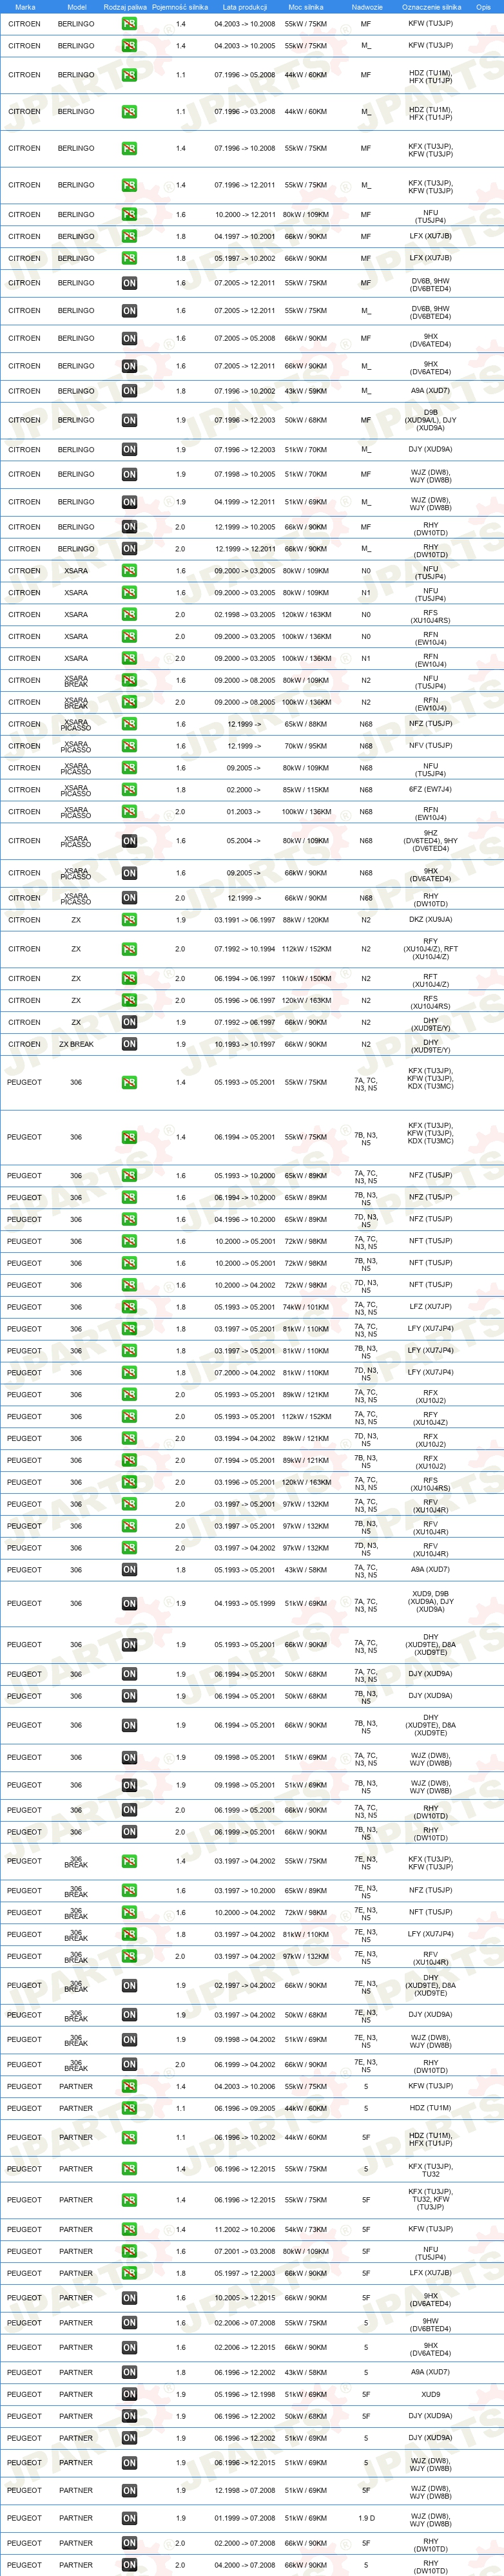Image resolution: width=504 pixels, height=2576 pixels.
Task: Click the '88kW / 120KM' power cell
Action: tap(306, 920)
